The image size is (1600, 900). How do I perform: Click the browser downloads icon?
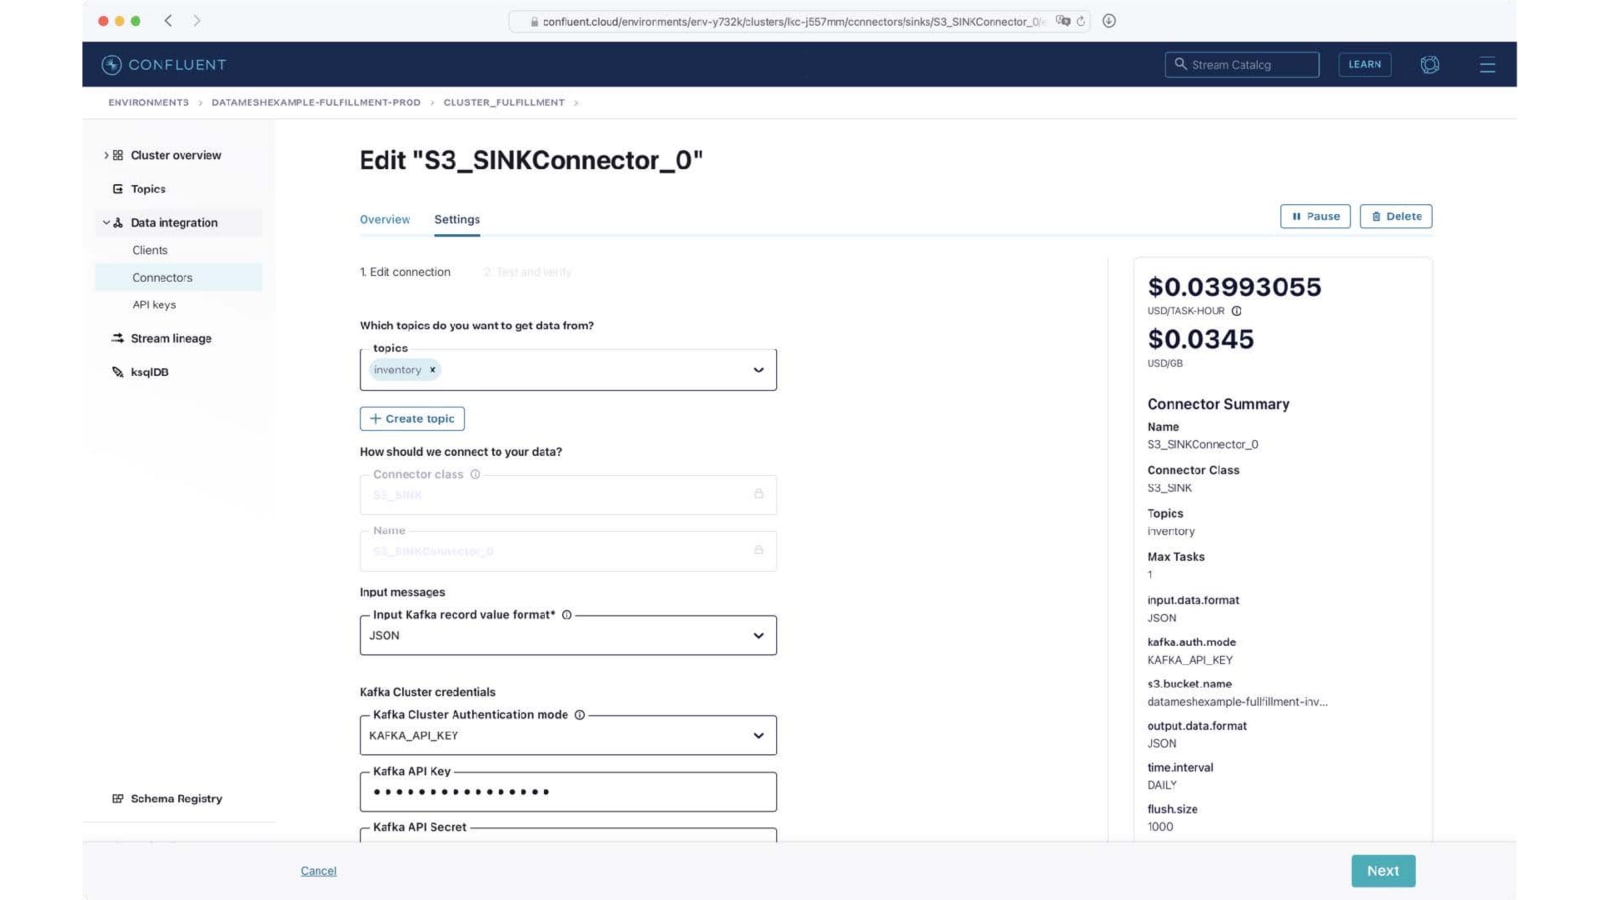1109,21
